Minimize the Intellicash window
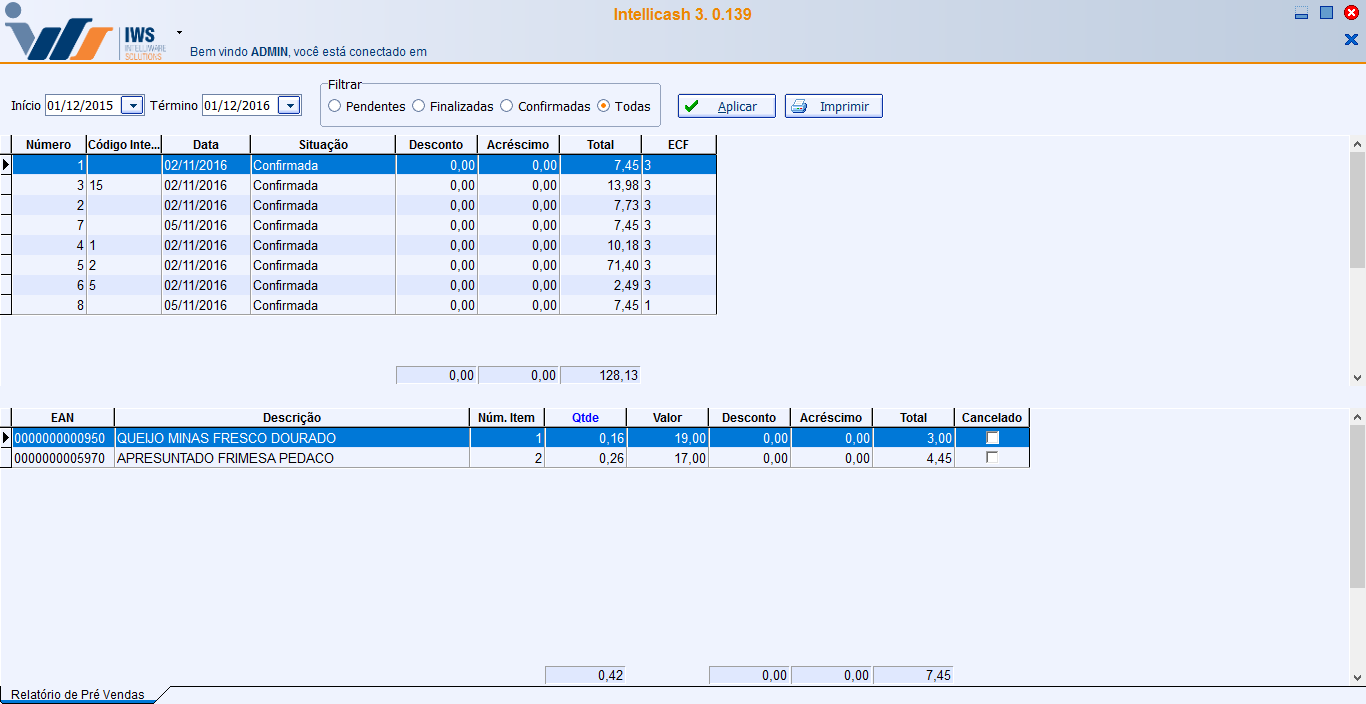The height and width of the screenshot is (704, 1366). (1301, 13)
